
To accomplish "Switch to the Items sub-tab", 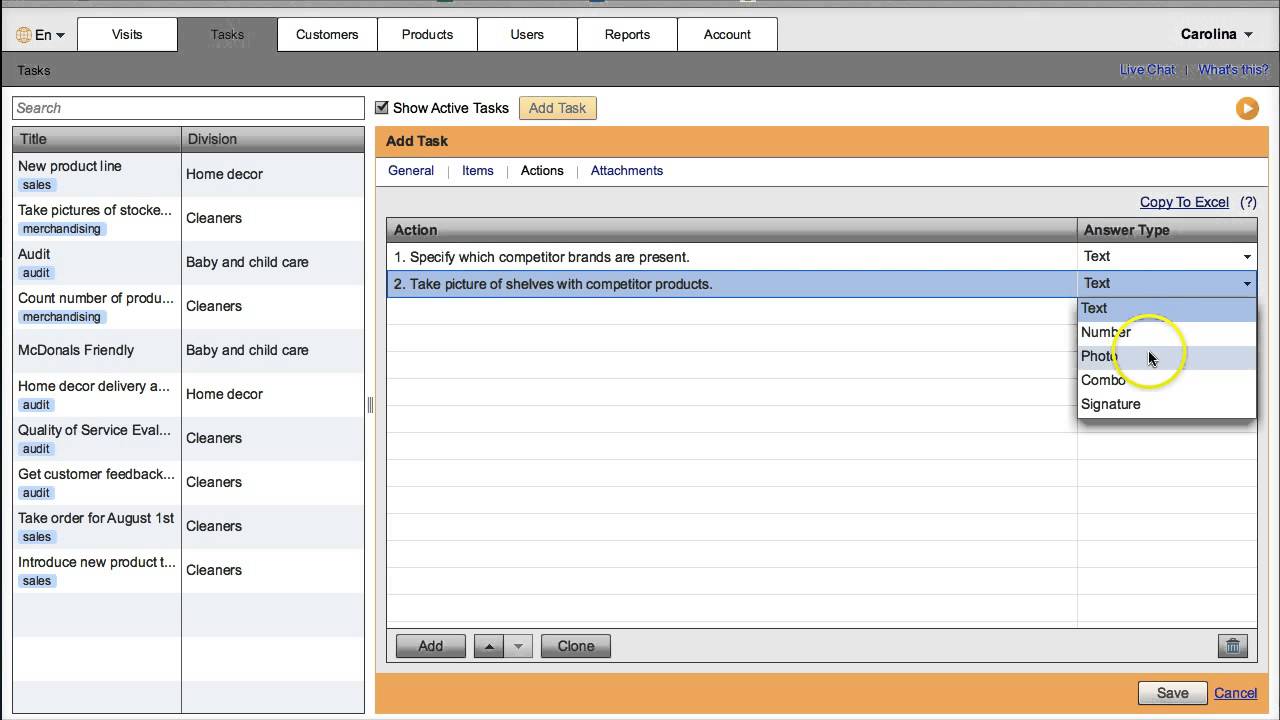I will pos(478,171).
